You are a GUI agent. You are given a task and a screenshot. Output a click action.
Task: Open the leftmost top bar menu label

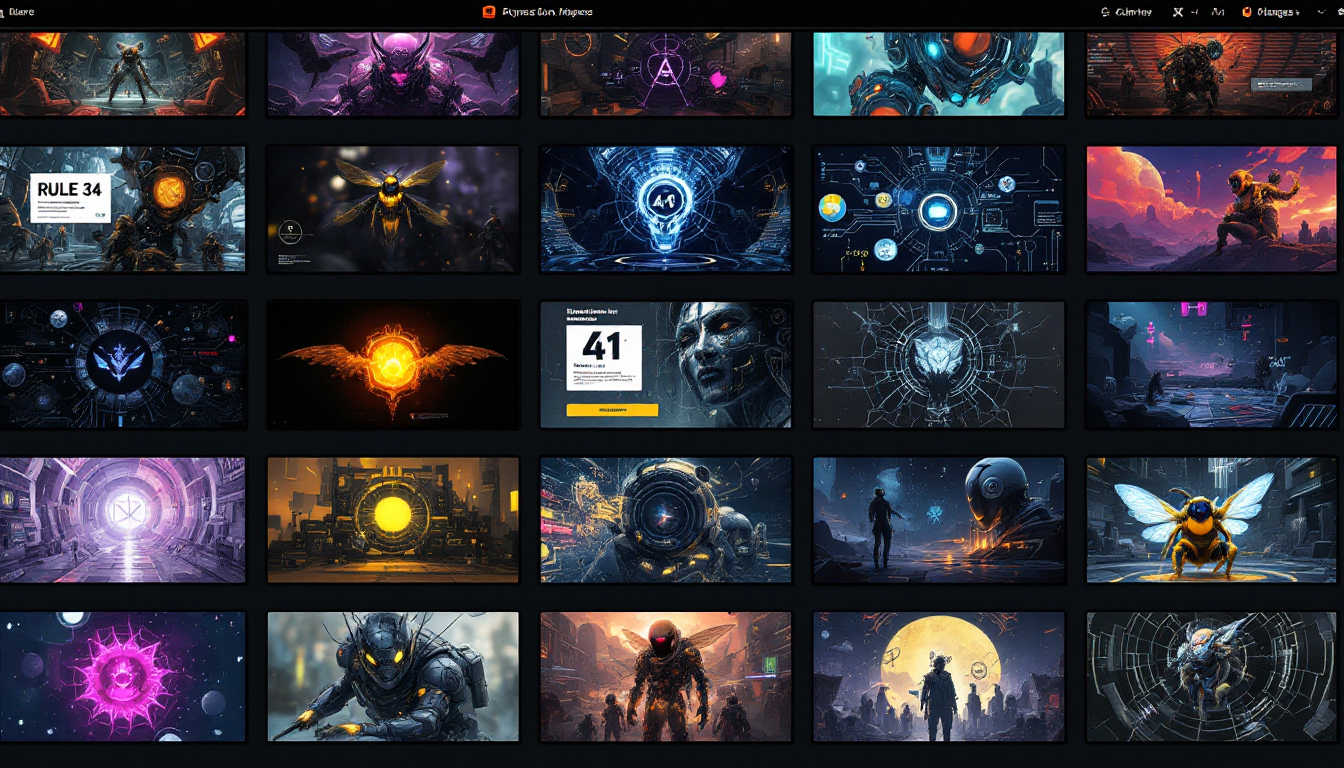pos(21,12)
